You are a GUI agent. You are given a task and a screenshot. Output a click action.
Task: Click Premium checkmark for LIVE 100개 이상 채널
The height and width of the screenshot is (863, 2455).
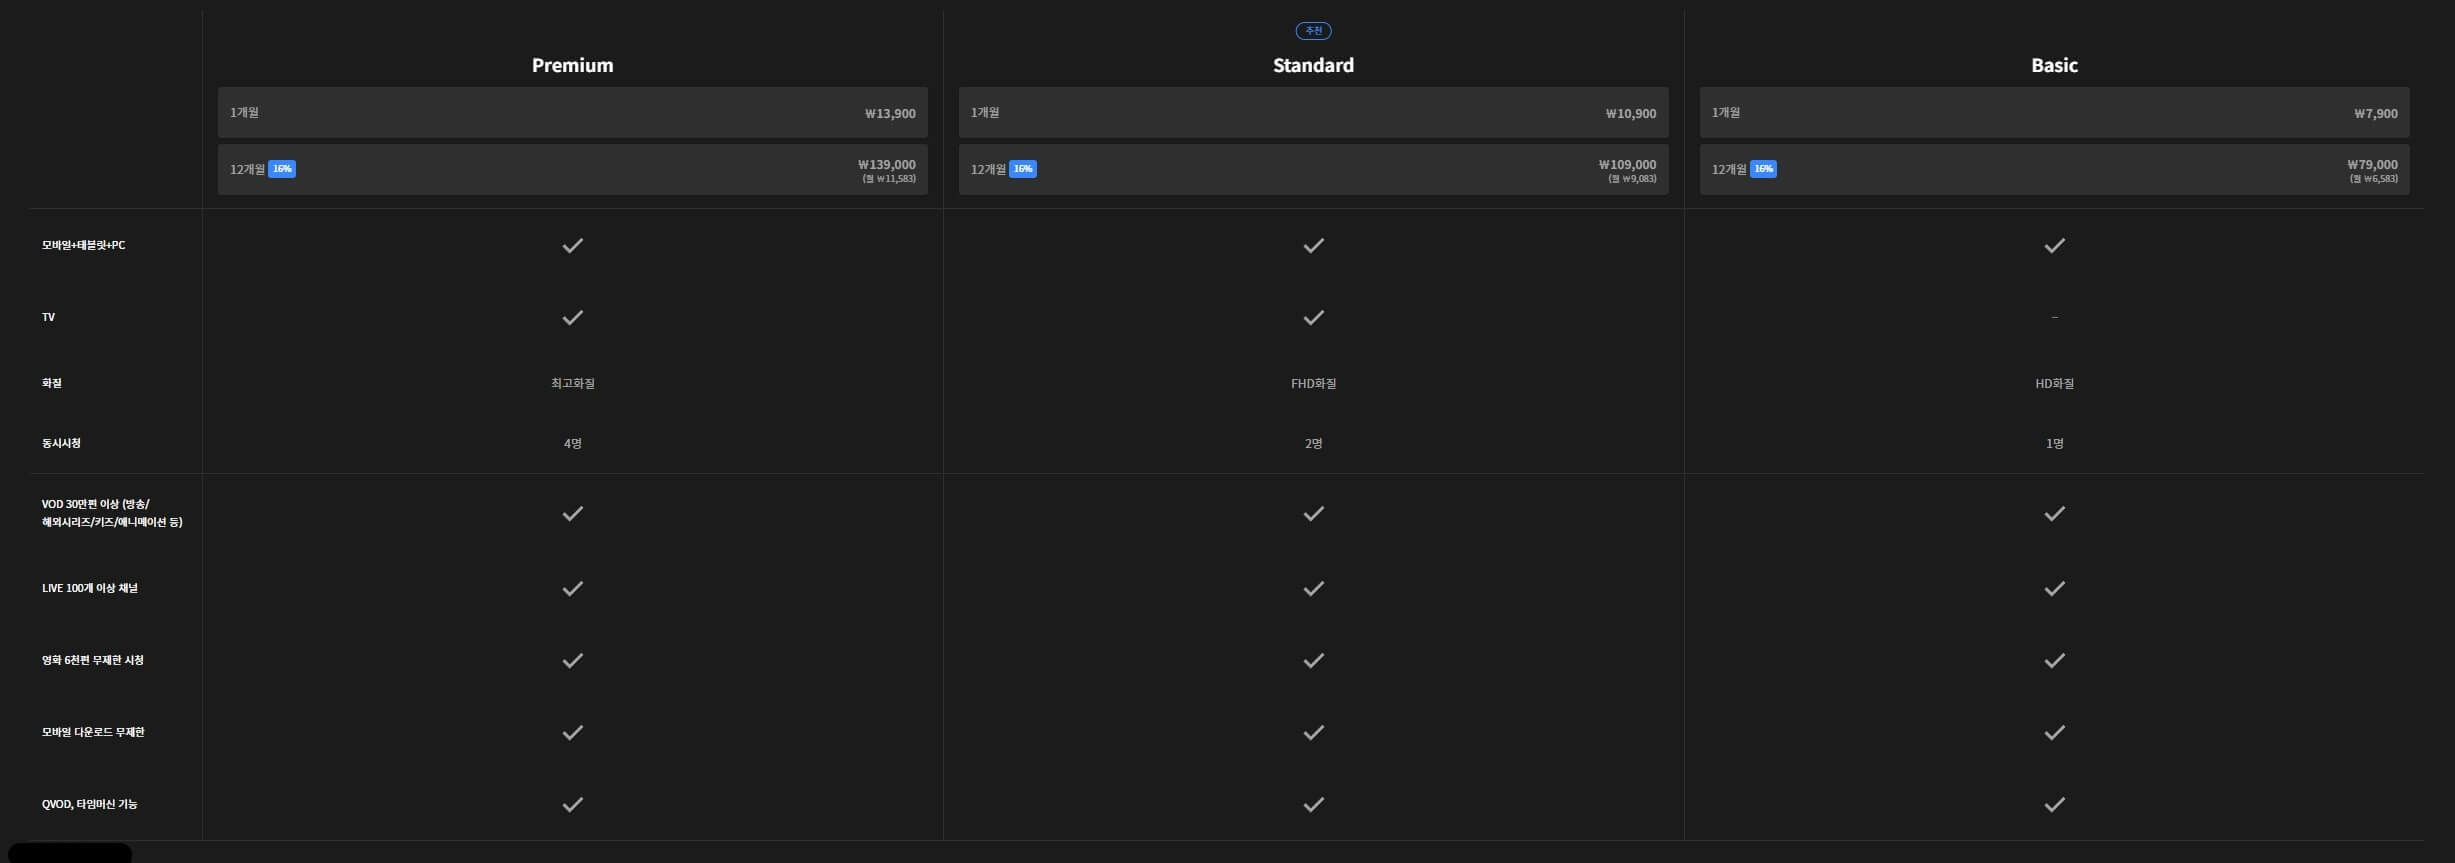click(572, 588)
